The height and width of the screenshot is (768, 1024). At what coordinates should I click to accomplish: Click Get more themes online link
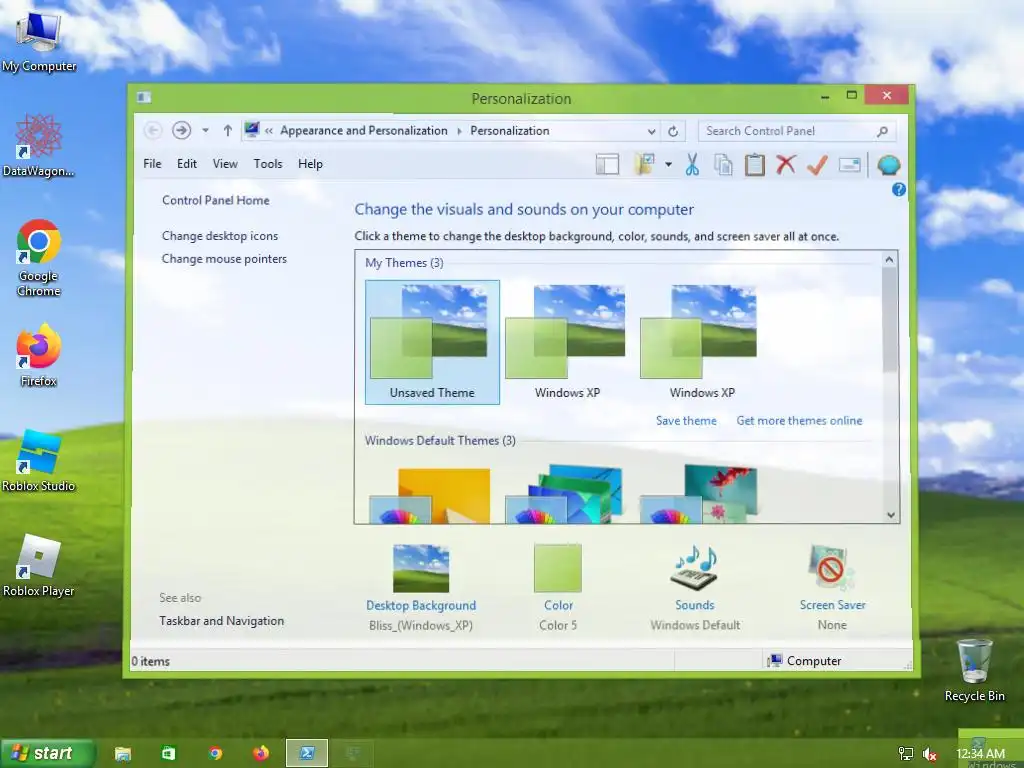pos(799,421)
